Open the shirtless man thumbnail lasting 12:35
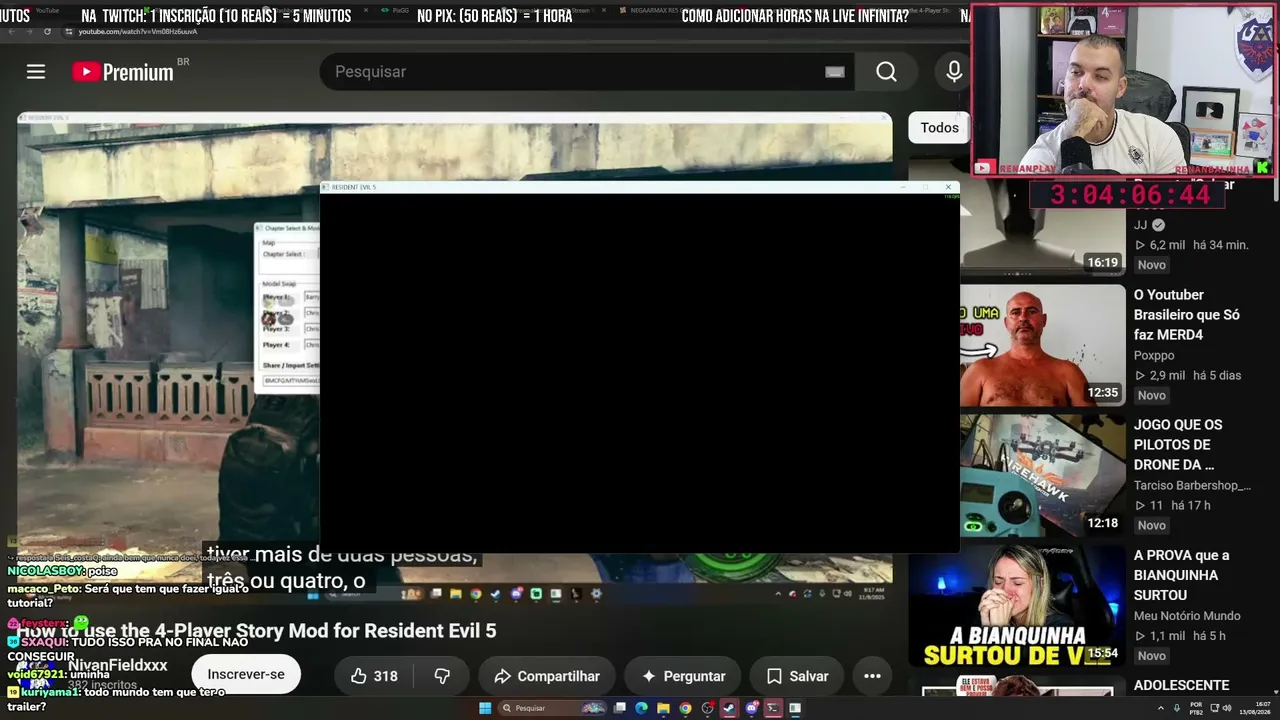 tap(1042, 345)
